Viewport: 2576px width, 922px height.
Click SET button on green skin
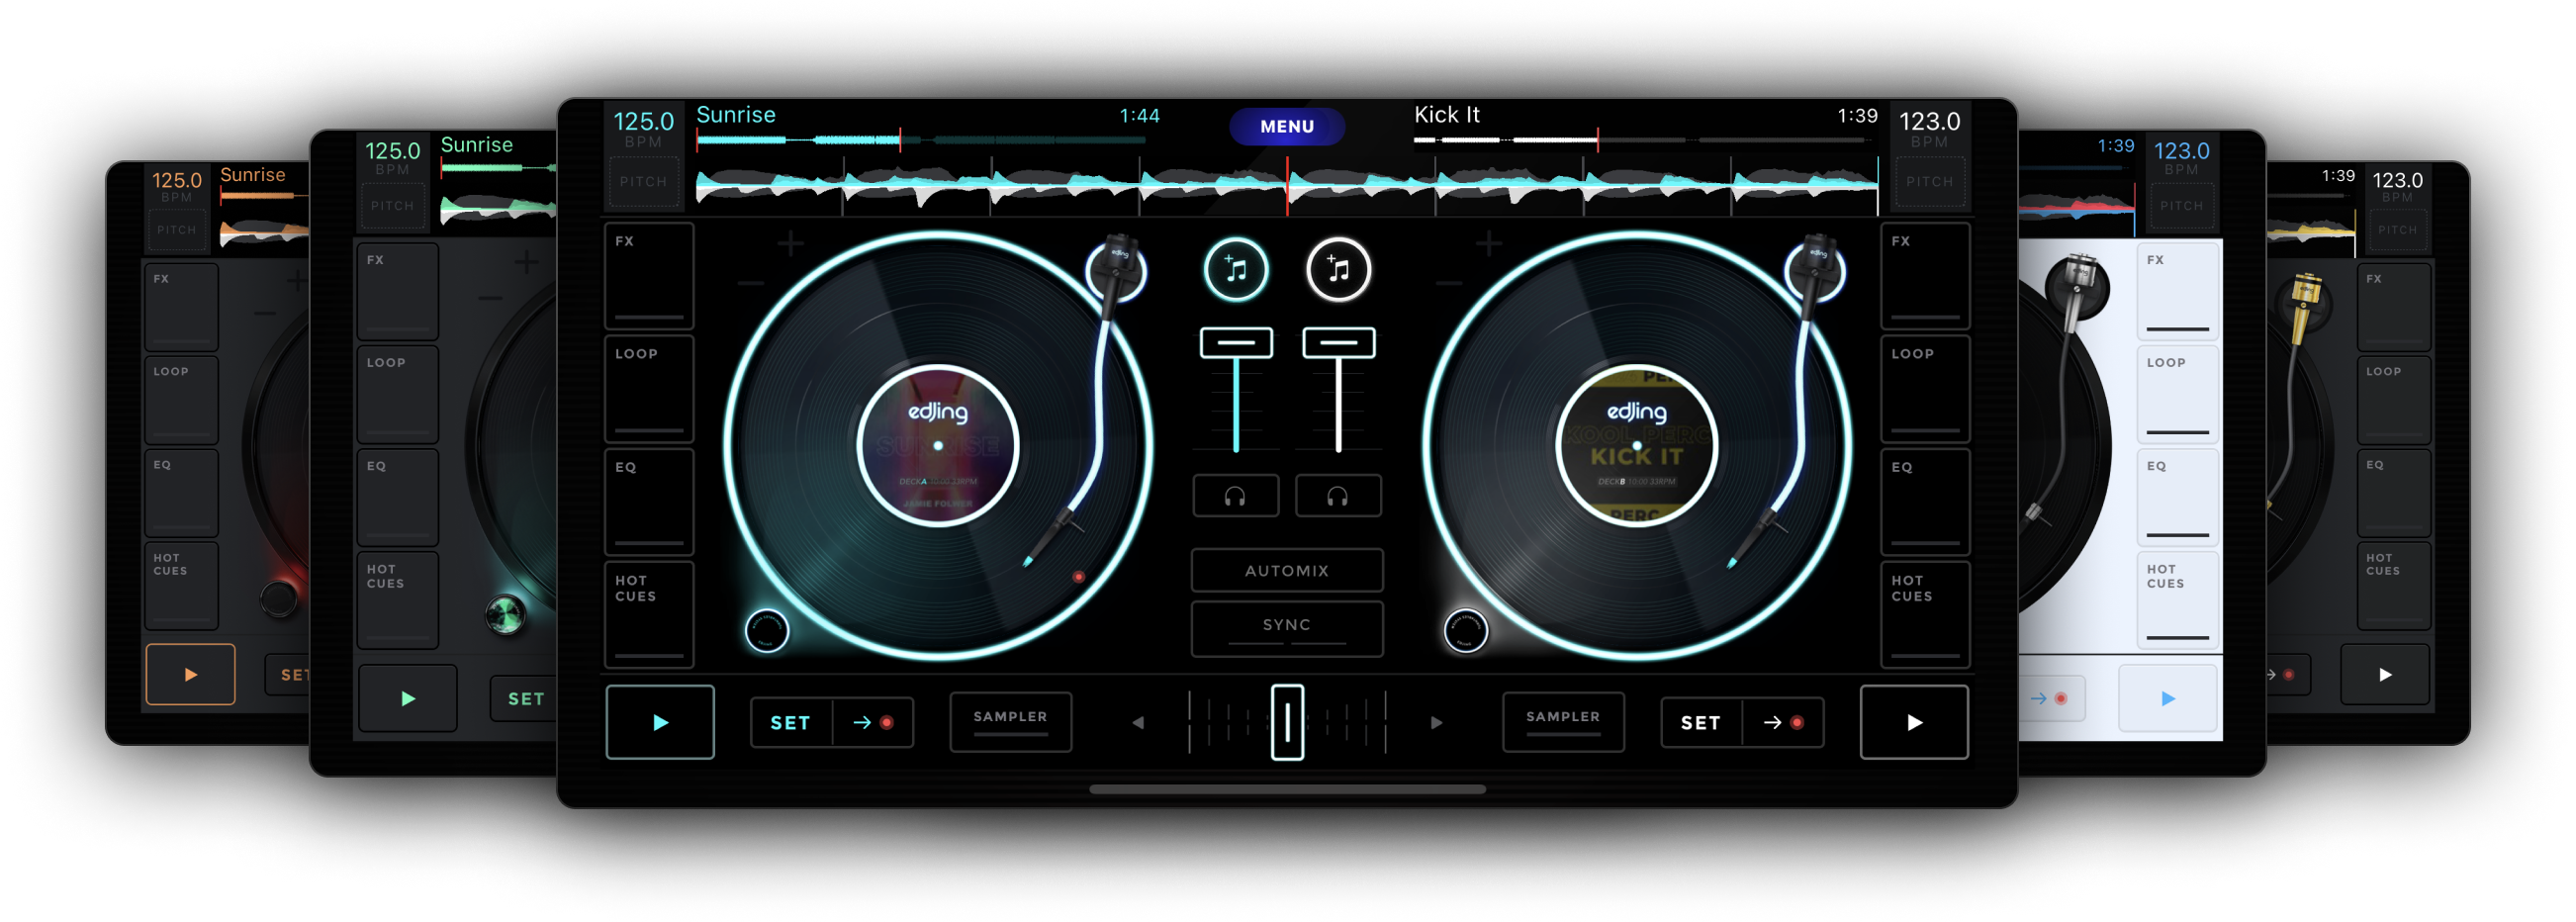click(x=526, y=699)
